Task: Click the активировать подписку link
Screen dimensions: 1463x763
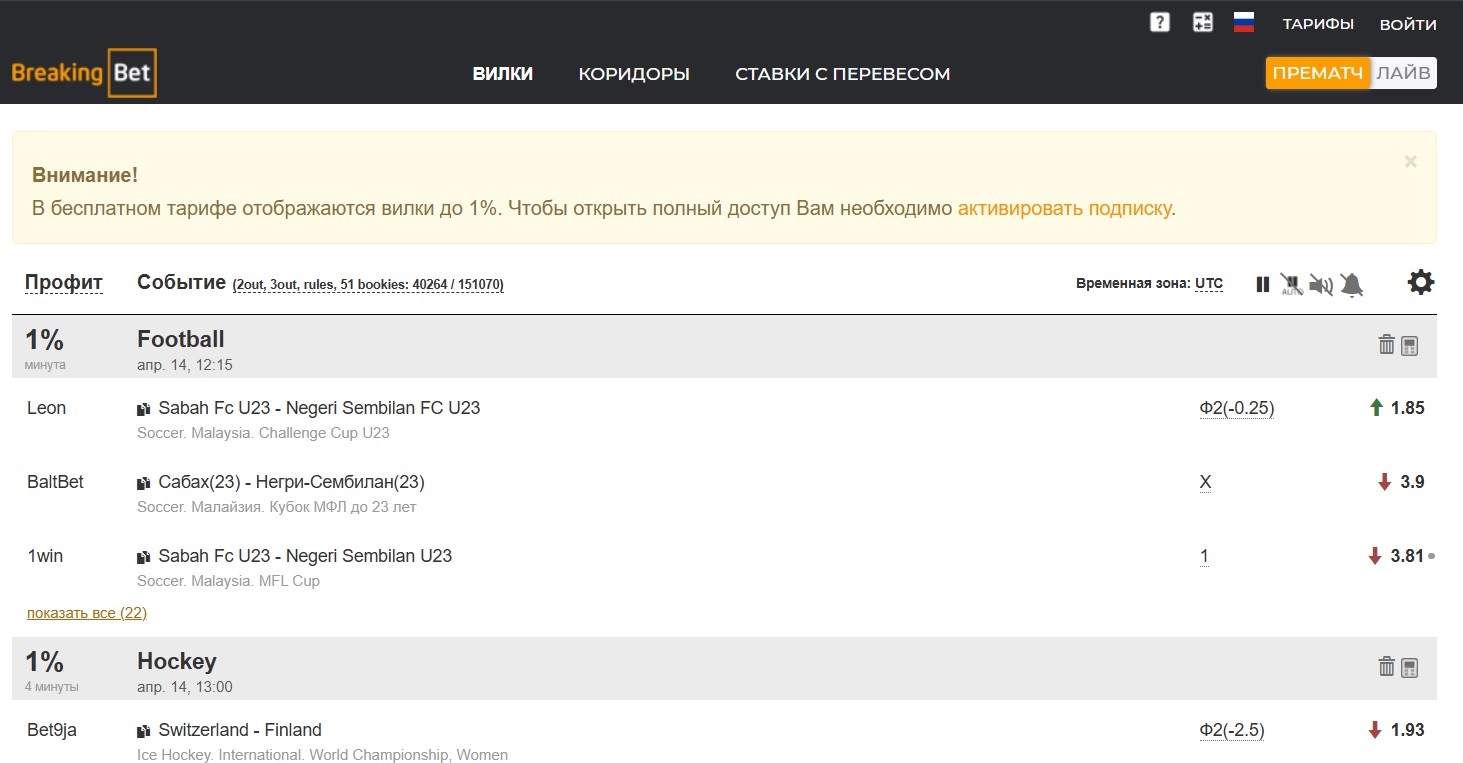Action: pyautogui.click(x=1064, y=209)
